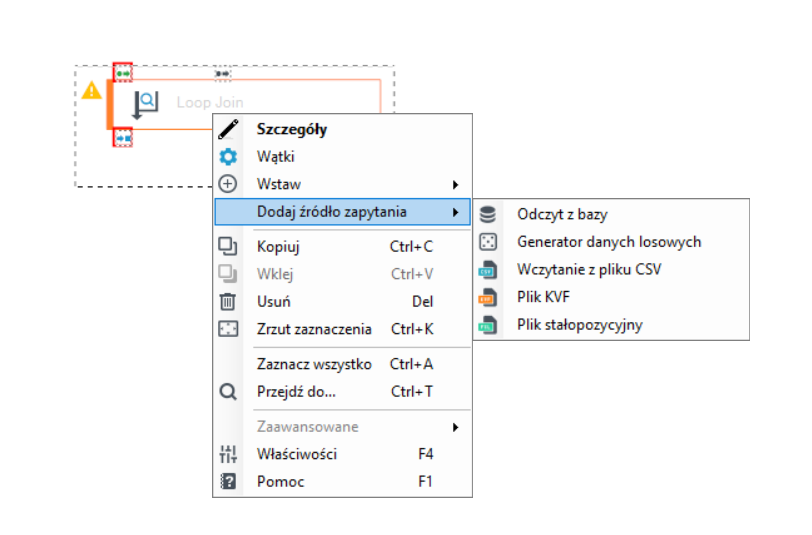Choose Zrzut zaznaczenia entry
The image size is (812, 535).
pos(342,329)
